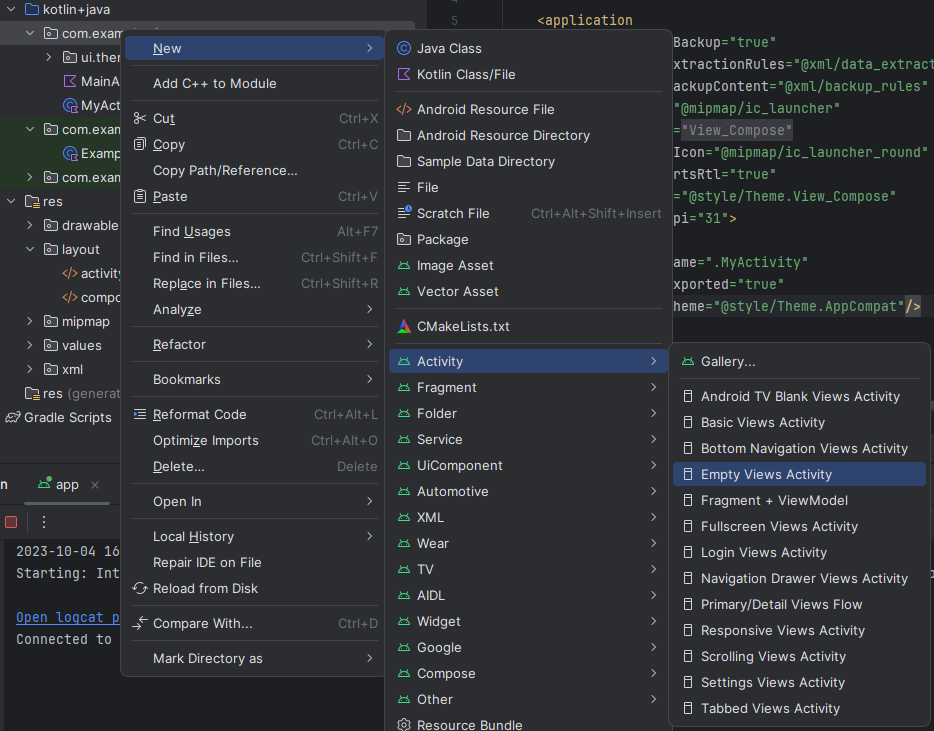
Task: Click the Scratch File icon
Action: pos(404,213)
